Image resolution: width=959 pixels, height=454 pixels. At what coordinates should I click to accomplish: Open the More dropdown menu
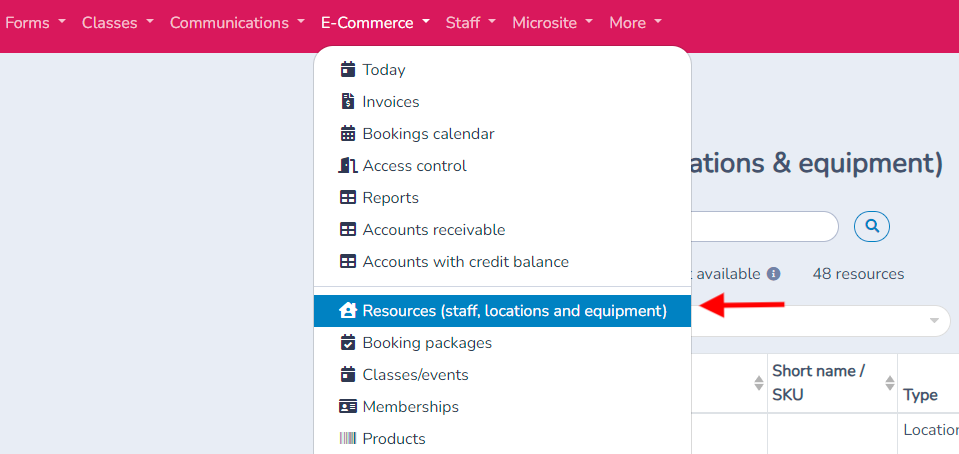click(x=635, y=23)
